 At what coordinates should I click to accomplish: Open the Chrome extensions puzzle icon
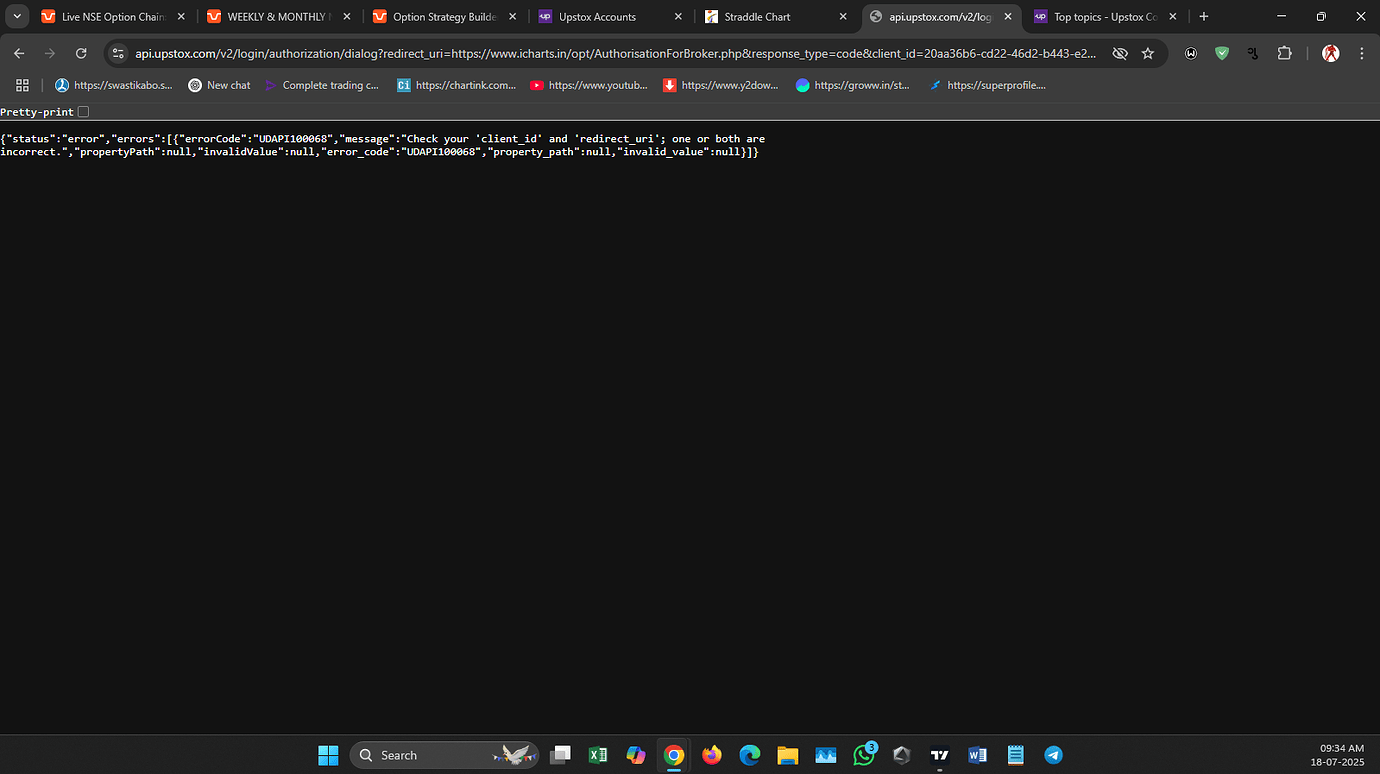(x=1284, y=53)
